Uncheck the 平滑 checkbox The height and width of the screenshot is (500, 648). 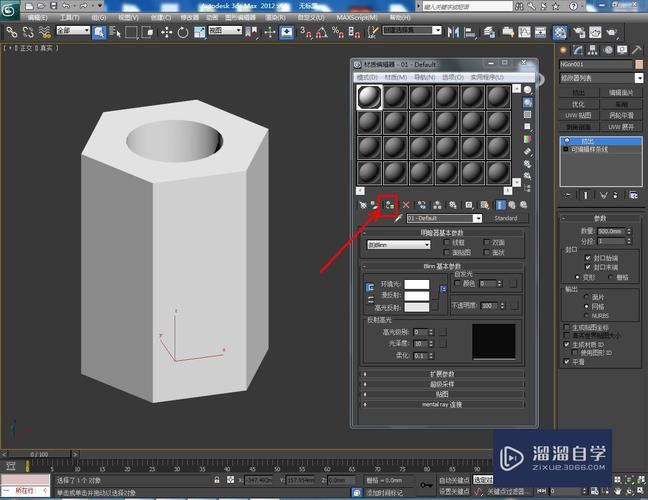coord(567,361)
